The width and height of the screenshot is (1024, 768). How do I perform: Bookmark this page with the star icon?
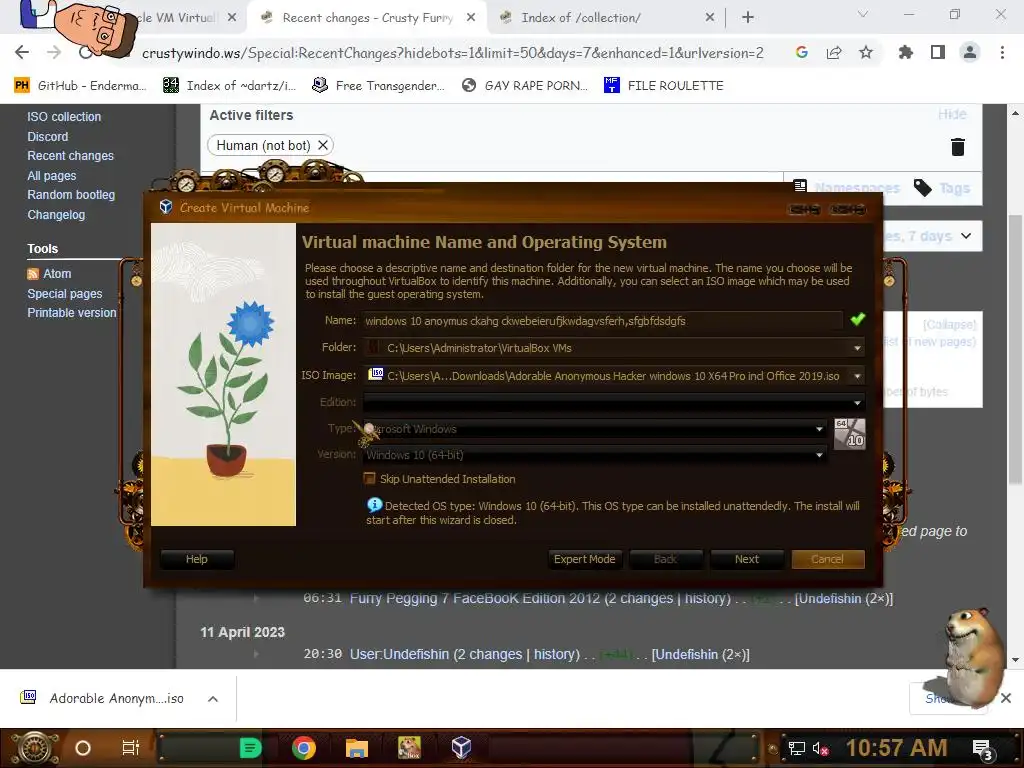865,52
